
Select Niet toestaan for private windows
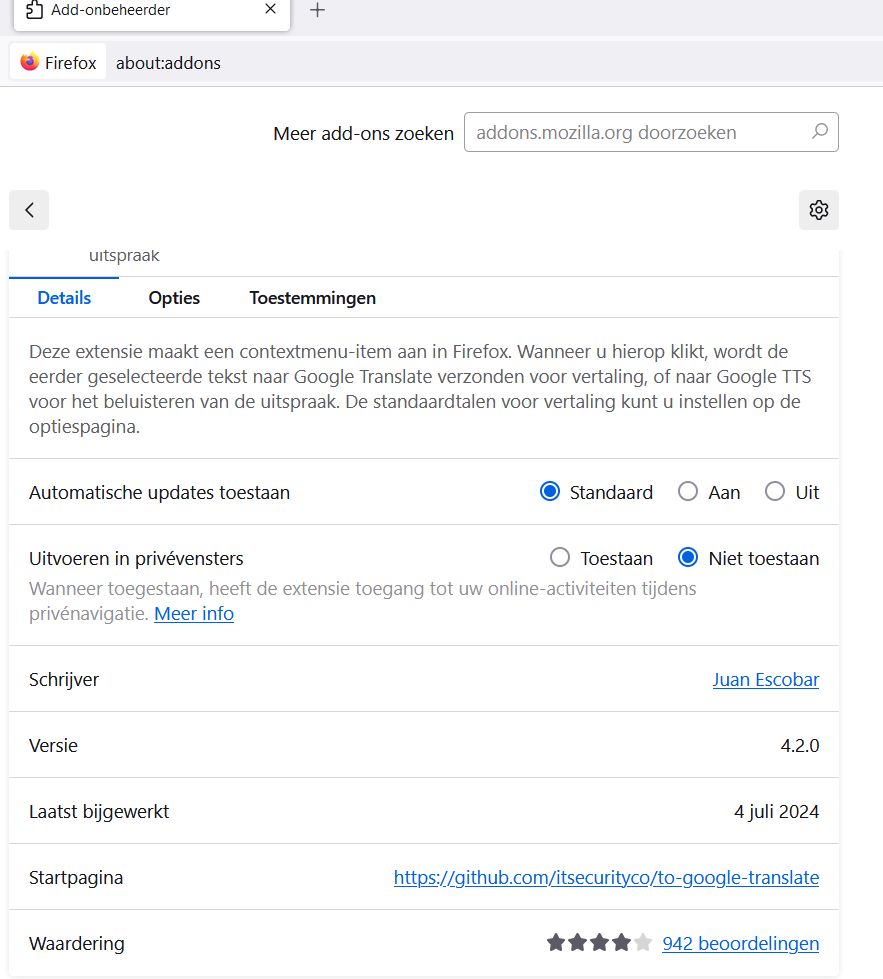click(x=688, y=558)
